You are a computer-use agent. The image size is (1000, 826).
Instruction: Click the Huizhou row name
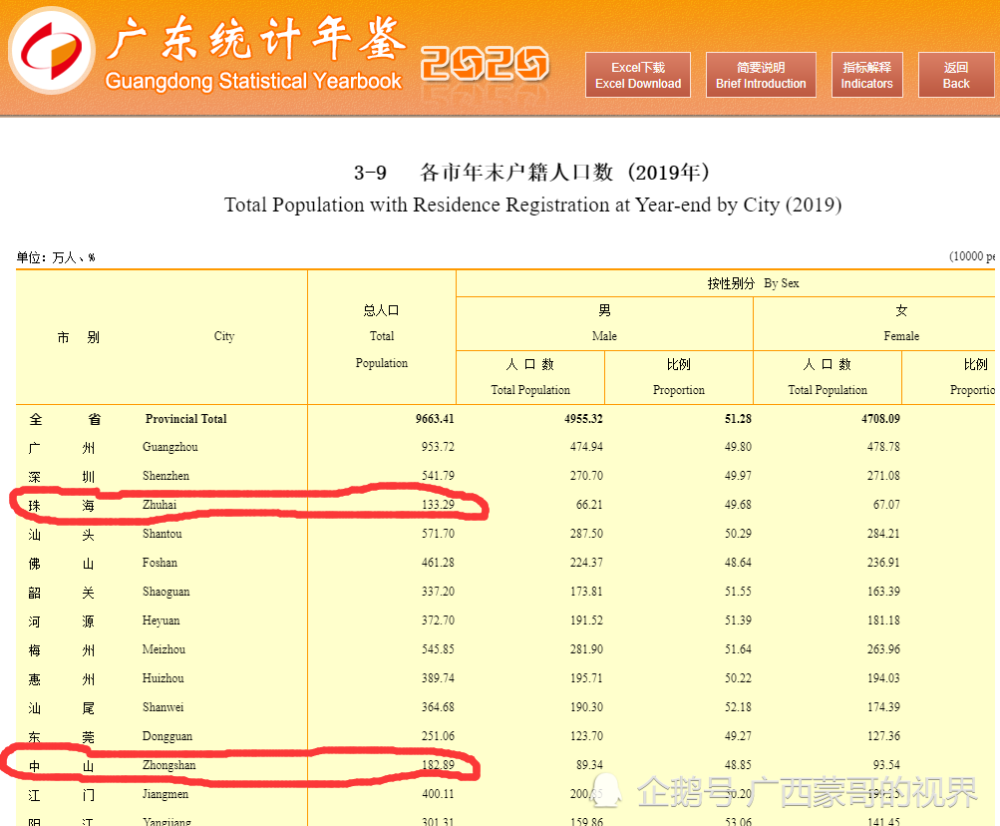tap(163, 678)
